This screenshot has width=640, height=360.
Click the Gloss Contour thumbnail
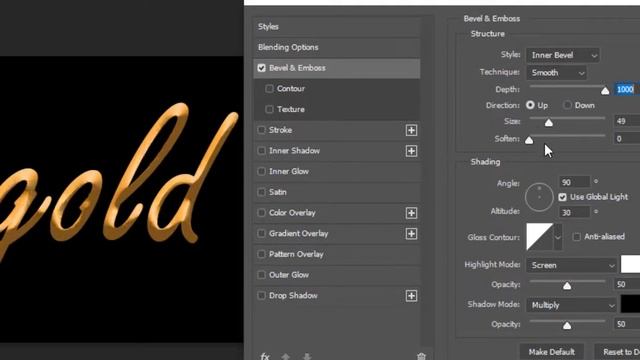click(x=540, y=237)
